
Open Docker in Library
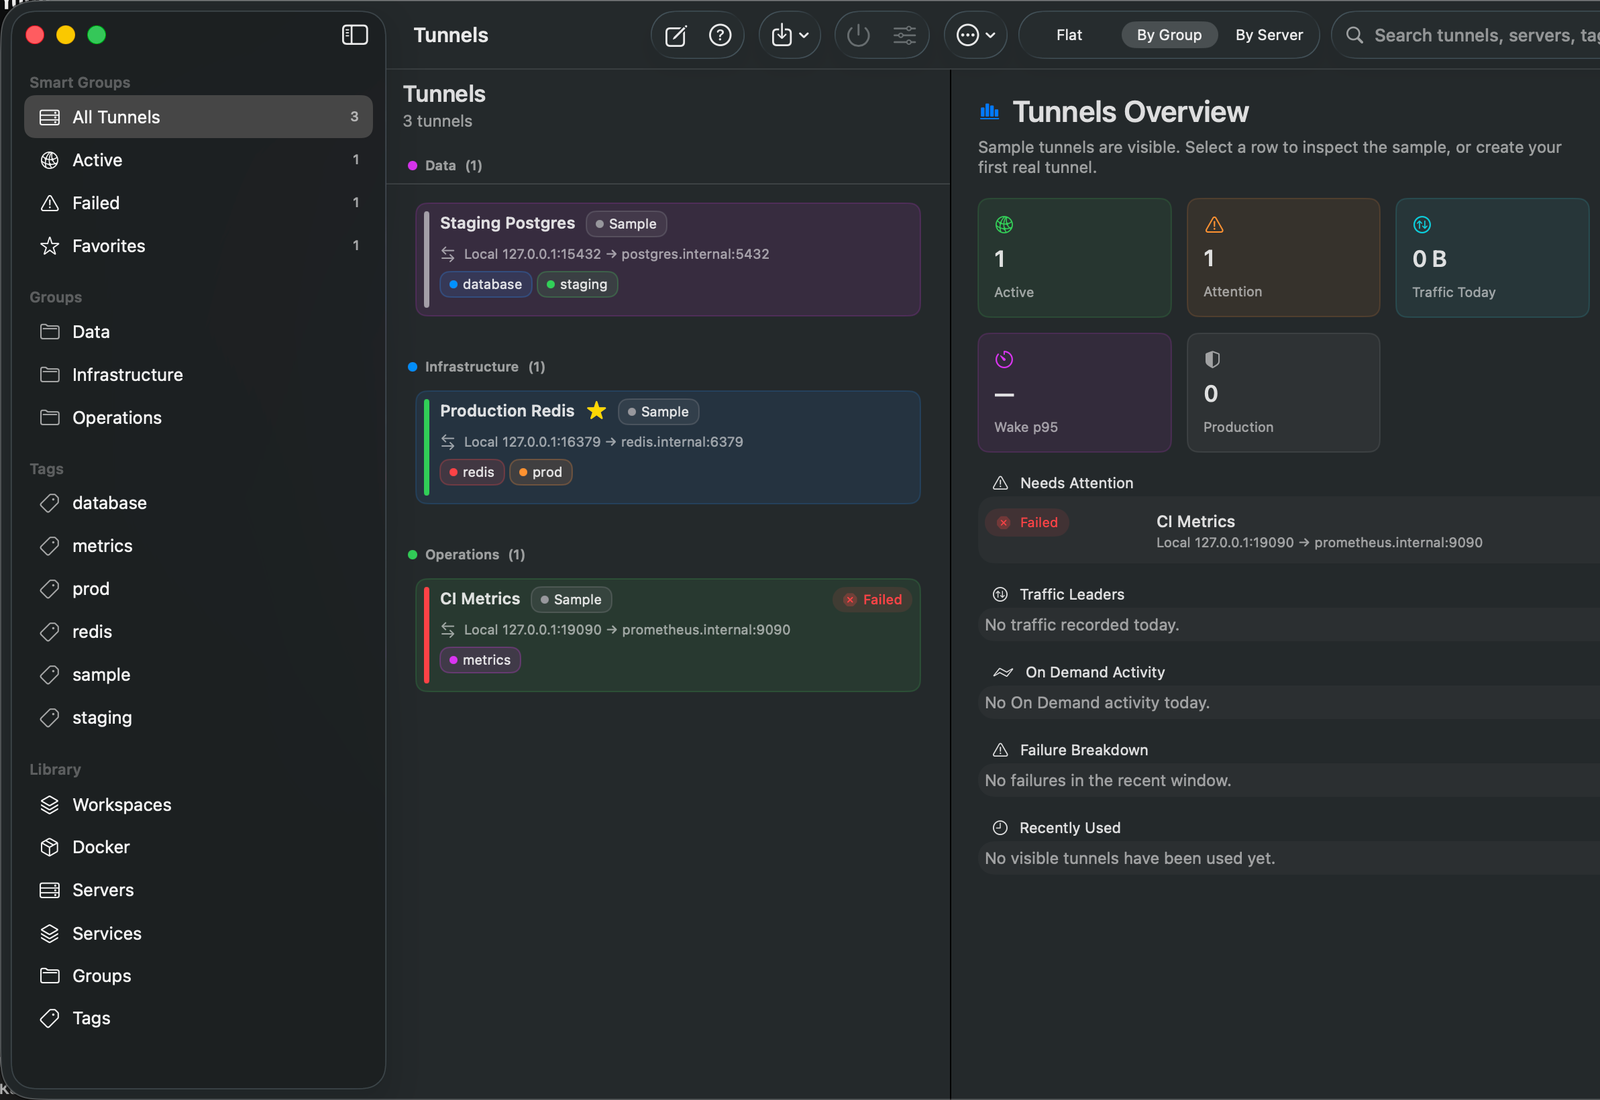coord(198,847)
